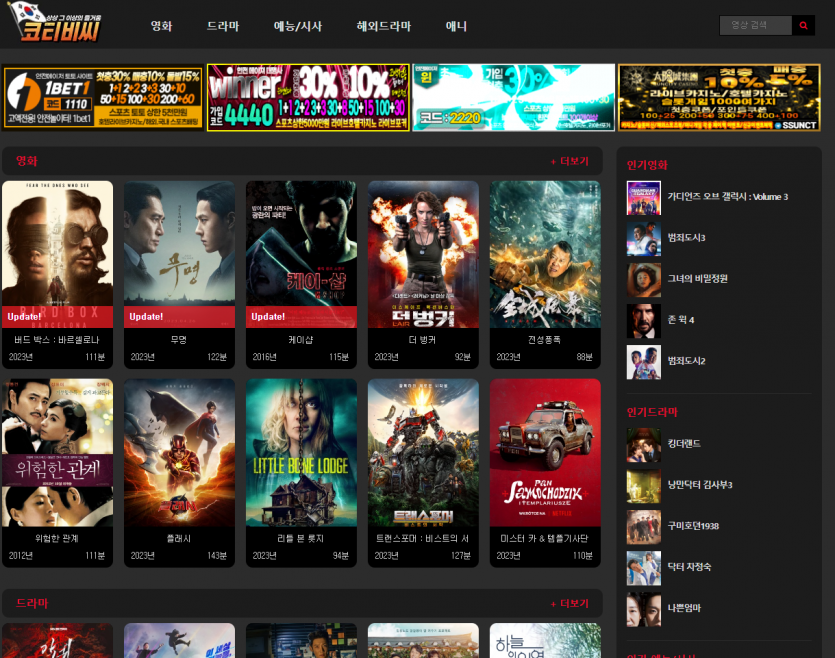835x658 pixels.
Task: Open the 영화 menu in navigation
Action: click(x=161, y=26)
